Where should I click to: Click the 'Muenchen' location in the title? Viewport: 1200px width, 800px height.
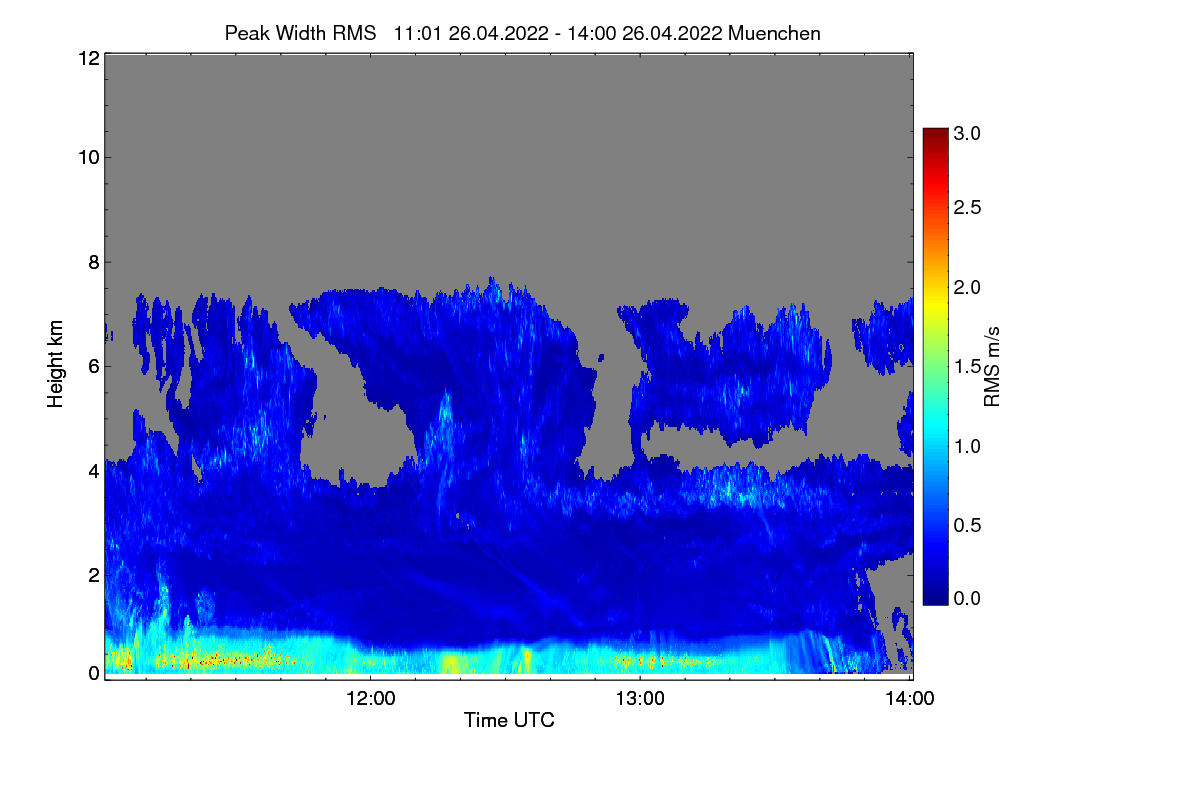774,33
